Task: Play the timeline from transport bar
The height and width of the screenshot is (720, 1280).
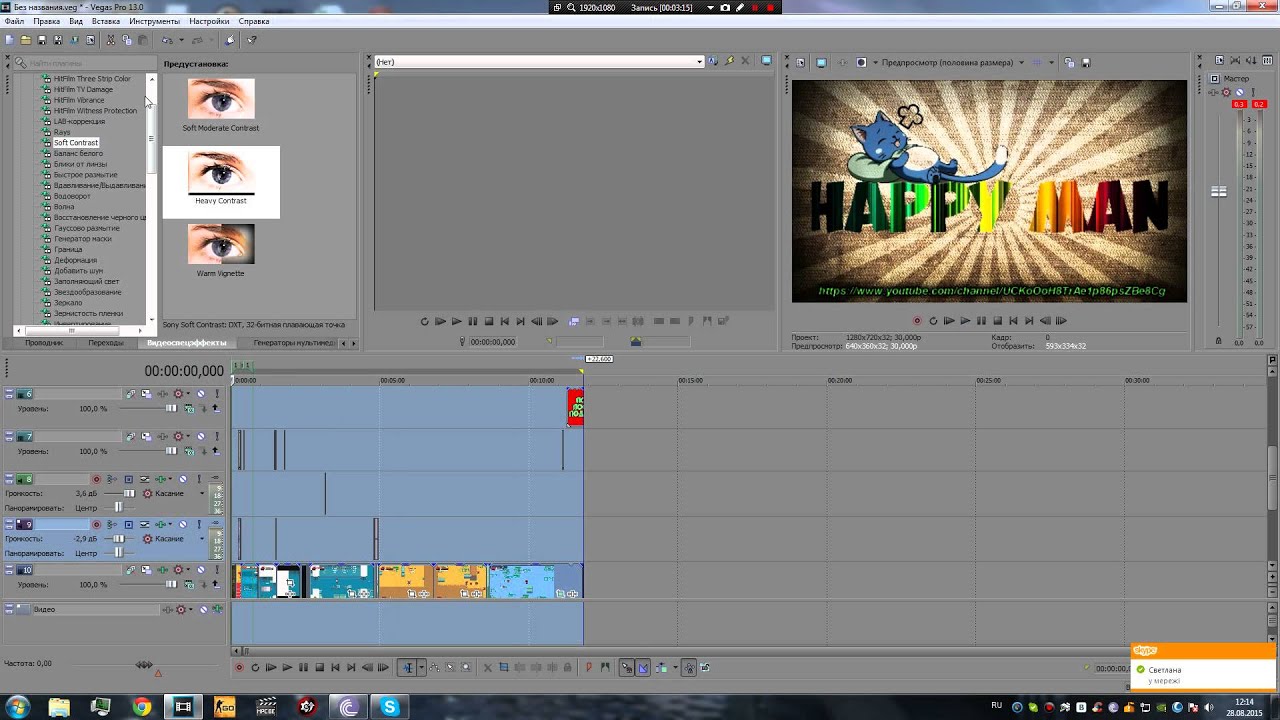Action: click(x=287, y=667)
